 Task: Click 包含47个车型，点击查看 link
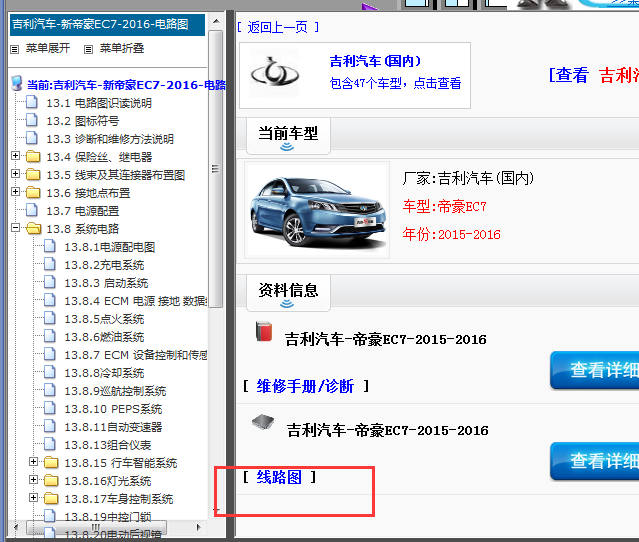pyautogui.click(x=395, y=83)
